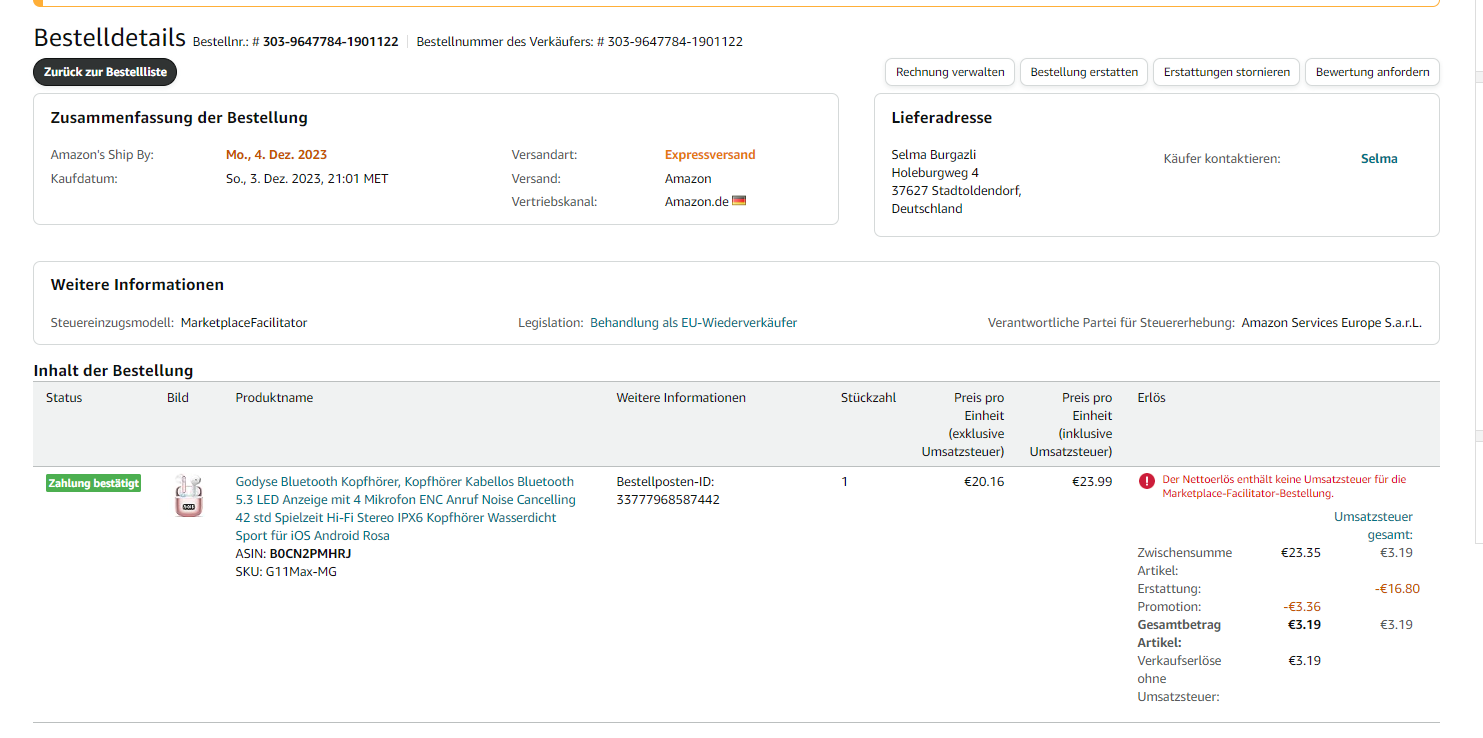Click the Expressversand shipping type text
1483x738 pixels.
coord(710,155)
